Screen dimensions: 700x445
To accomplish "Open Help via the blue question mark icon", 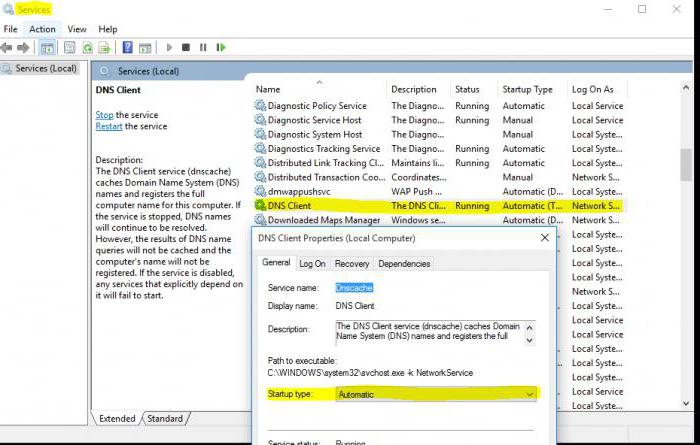I will tap(128, 47).
